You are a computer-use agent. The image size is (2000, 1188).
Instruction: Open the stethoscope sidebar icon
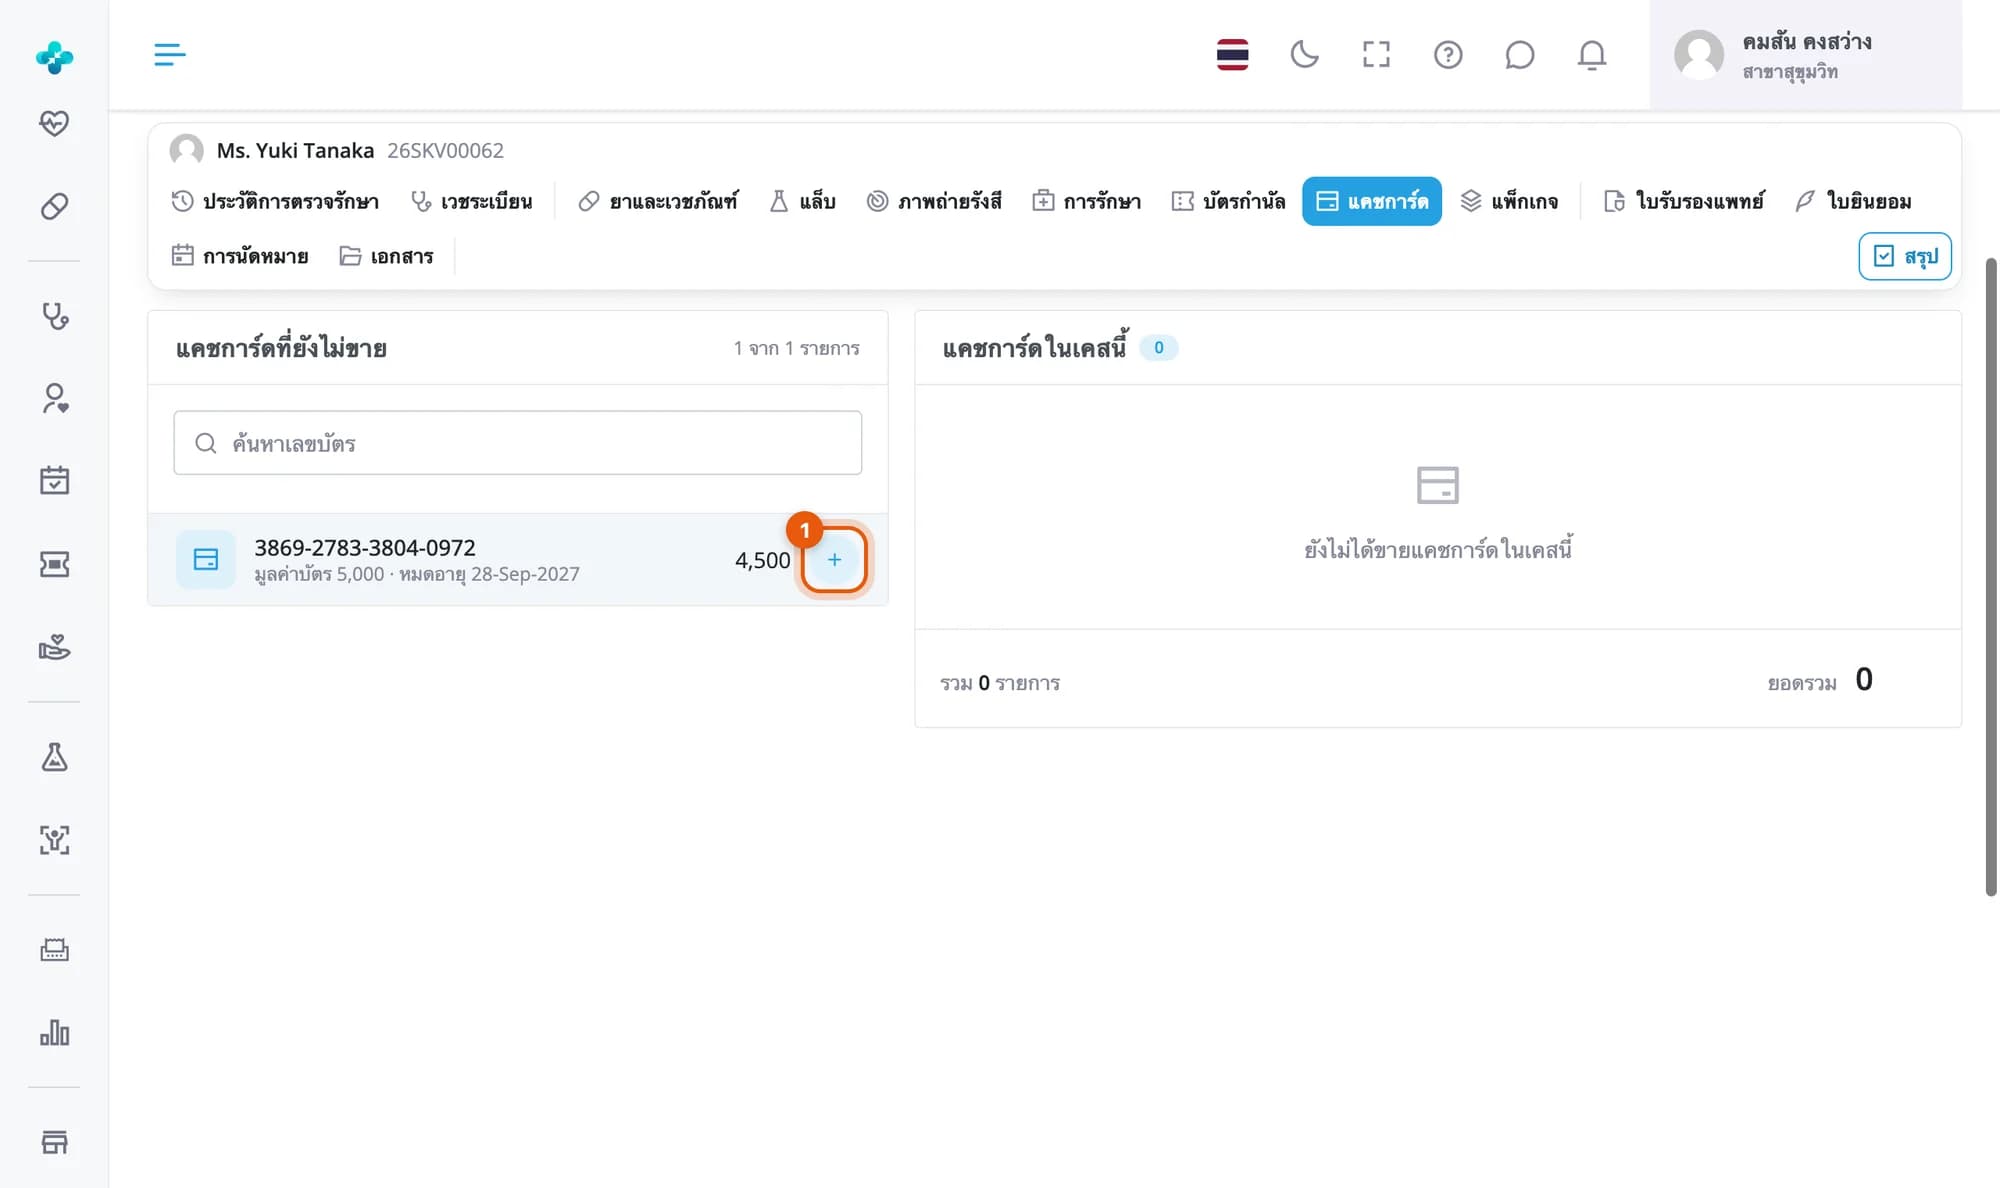tap(54, 316)
